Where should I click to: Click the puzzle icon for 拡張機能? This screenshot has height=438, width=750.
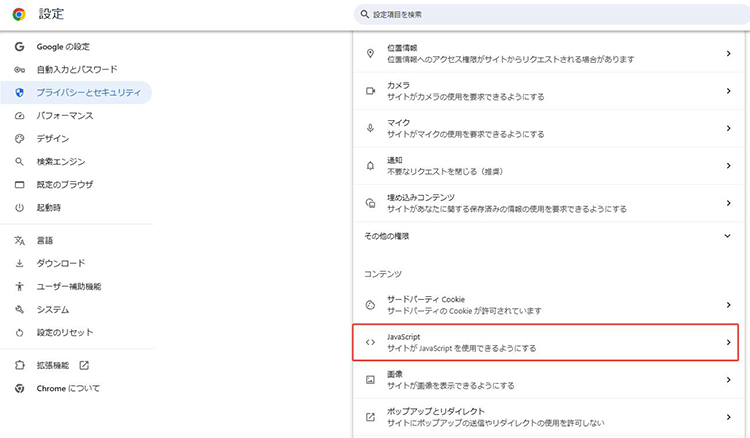pos(19,365)
